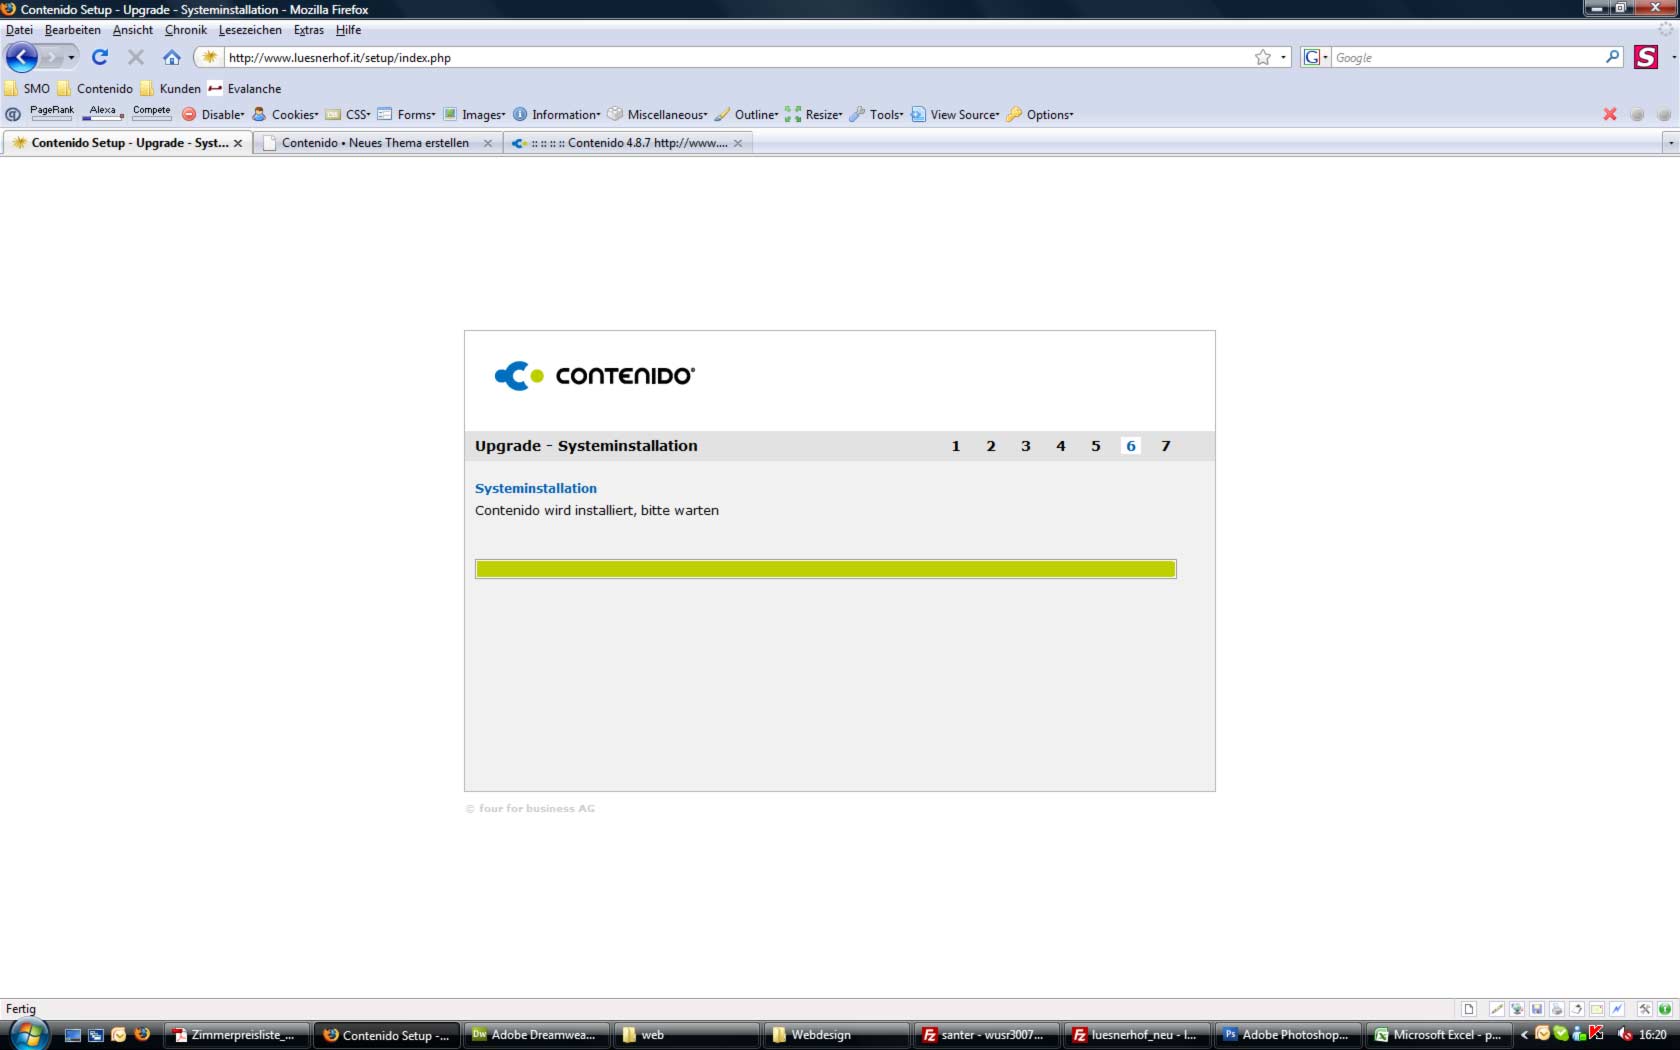Open the Windows Start orb

coord(27,1034)
